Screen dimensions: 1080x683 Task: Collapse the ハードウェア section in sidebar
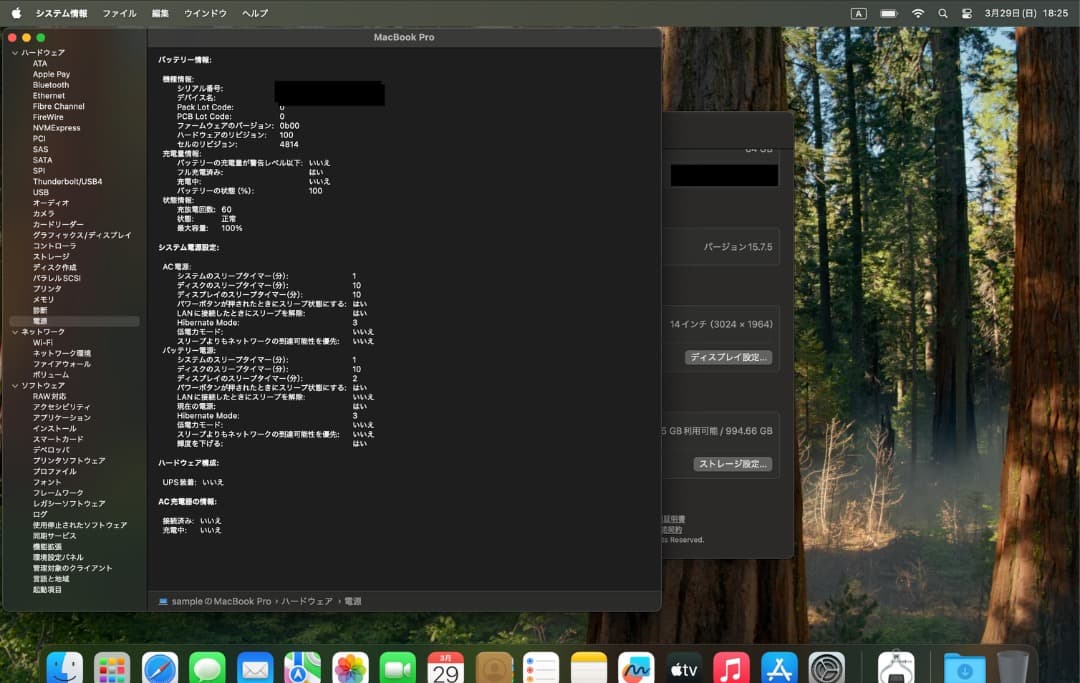14,52
